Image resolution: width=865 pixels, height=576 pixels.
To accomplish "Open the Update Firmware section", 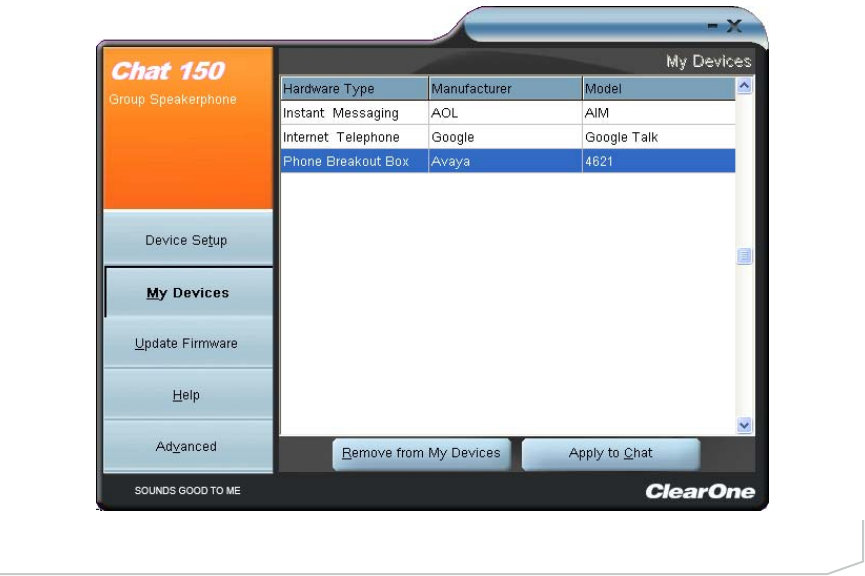I will 188,343.
